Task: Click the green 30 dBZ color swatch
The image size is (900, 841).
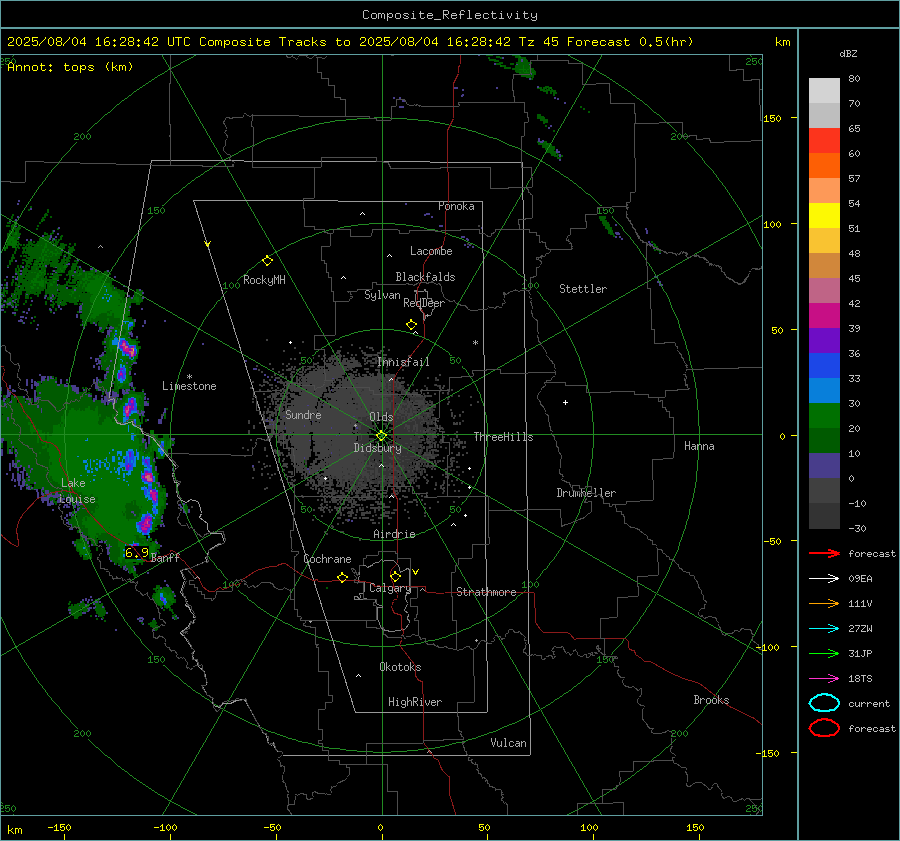Action: click(x=825, y=416)
